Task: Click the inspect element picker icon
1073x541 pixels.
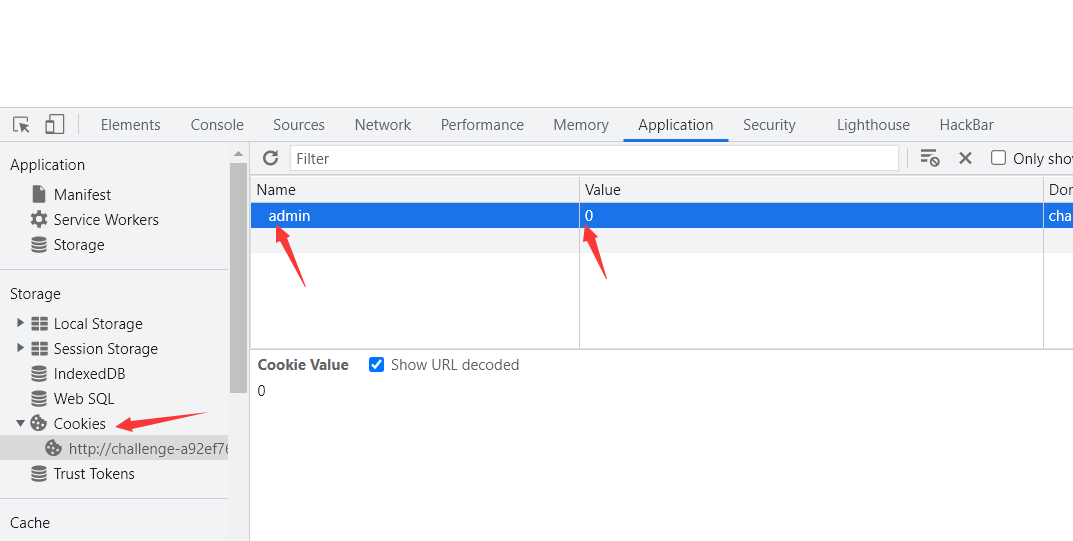Action: [21, 125]
